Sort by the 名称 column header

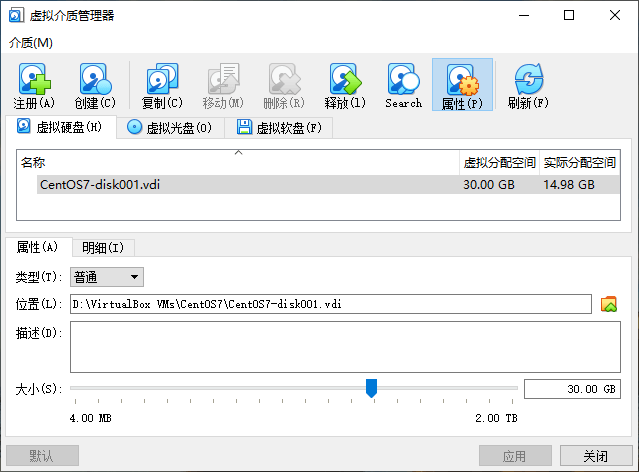pyautogui.click(x=238, y=163)
